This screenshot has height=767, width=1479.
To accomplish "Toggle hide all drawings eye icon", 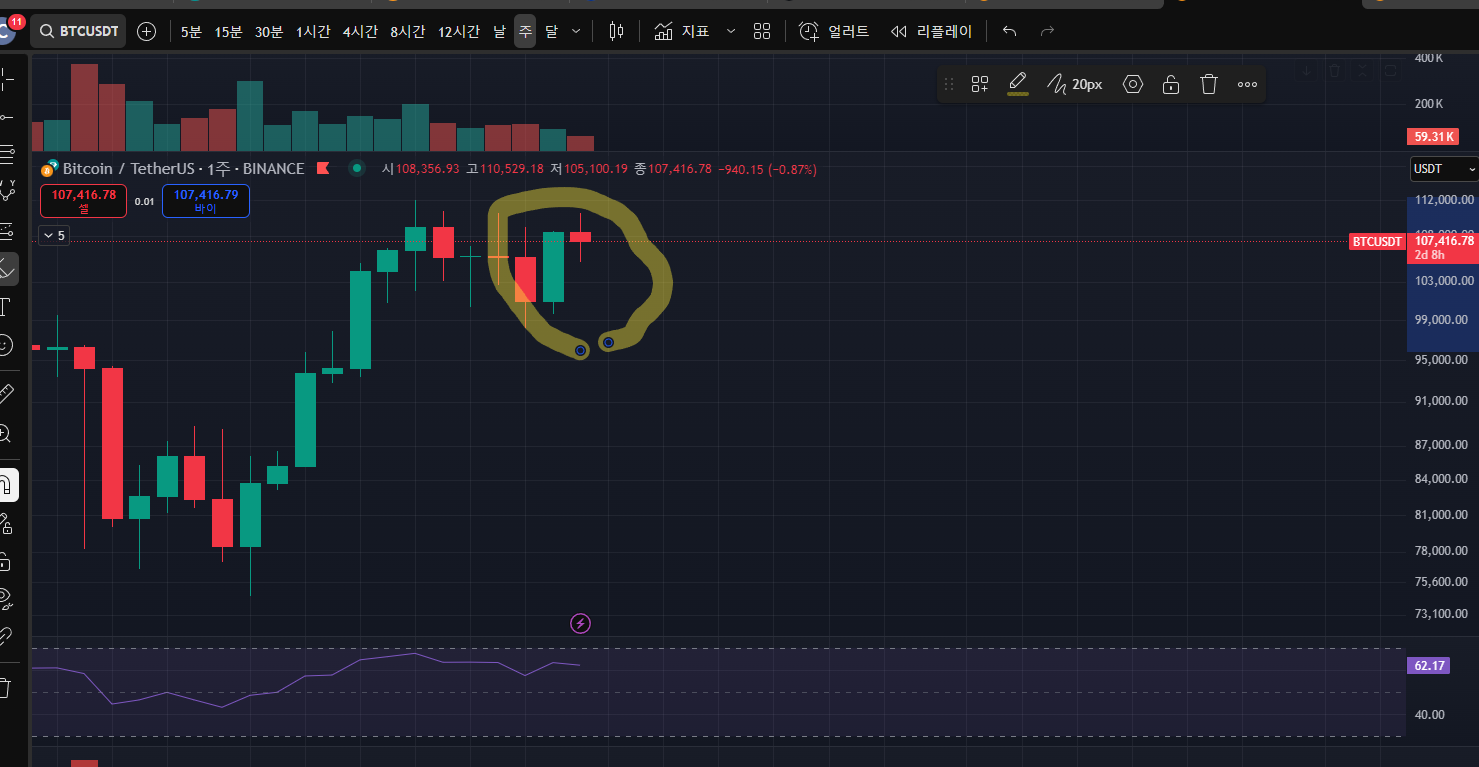I will click(7, 599).
